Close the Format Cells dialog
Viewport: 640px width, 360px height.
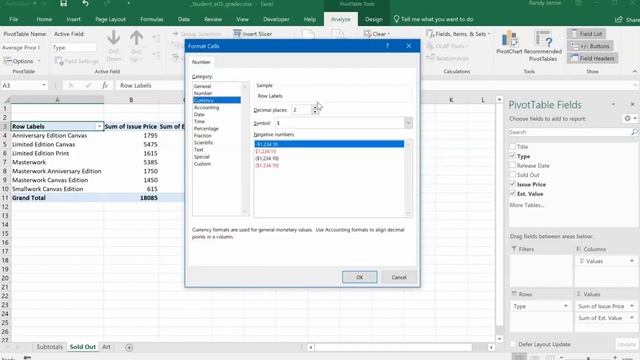[x=409, y=46]
